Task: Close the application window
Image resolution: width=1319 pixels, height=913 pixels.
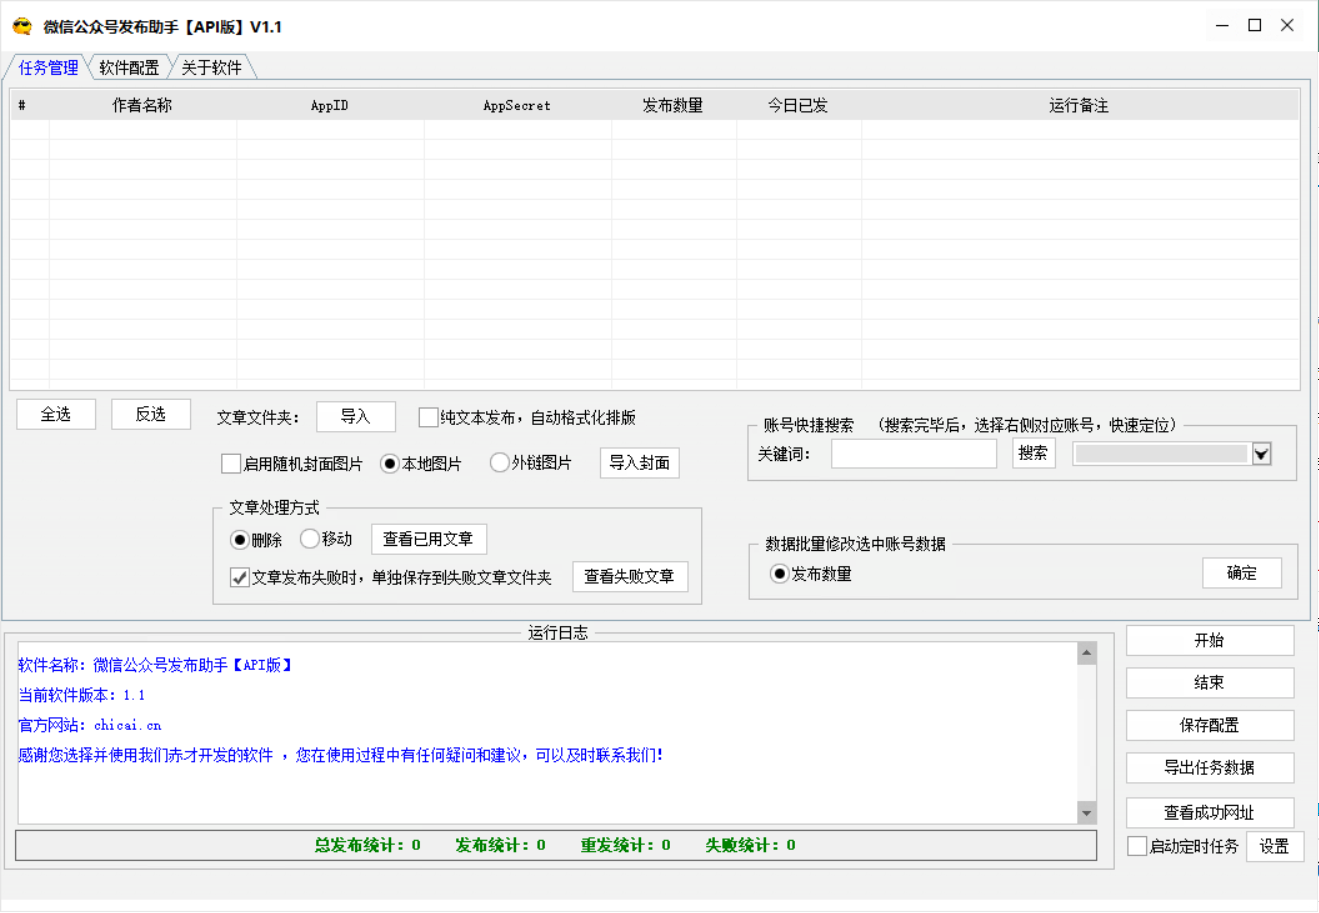Action: click(x=1288, y=26)
